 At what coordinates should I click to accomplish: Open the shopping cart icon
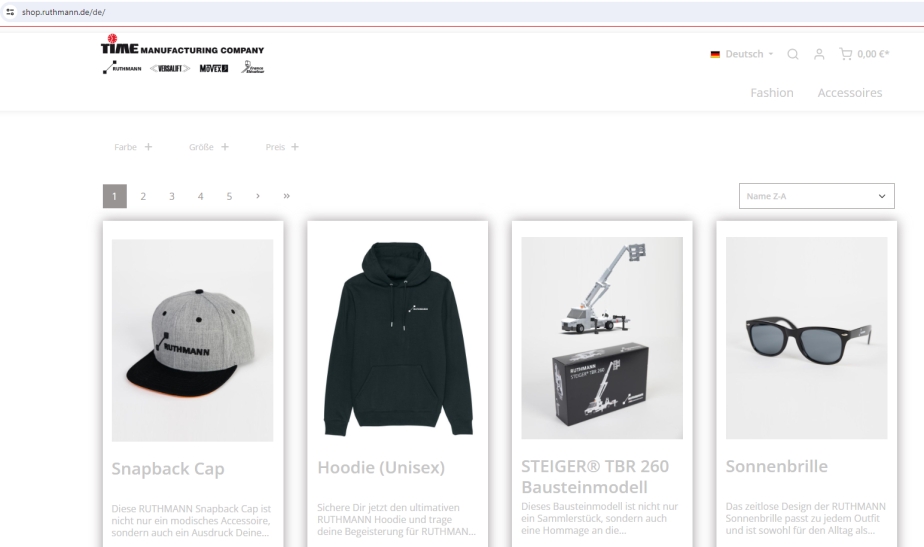848,54
